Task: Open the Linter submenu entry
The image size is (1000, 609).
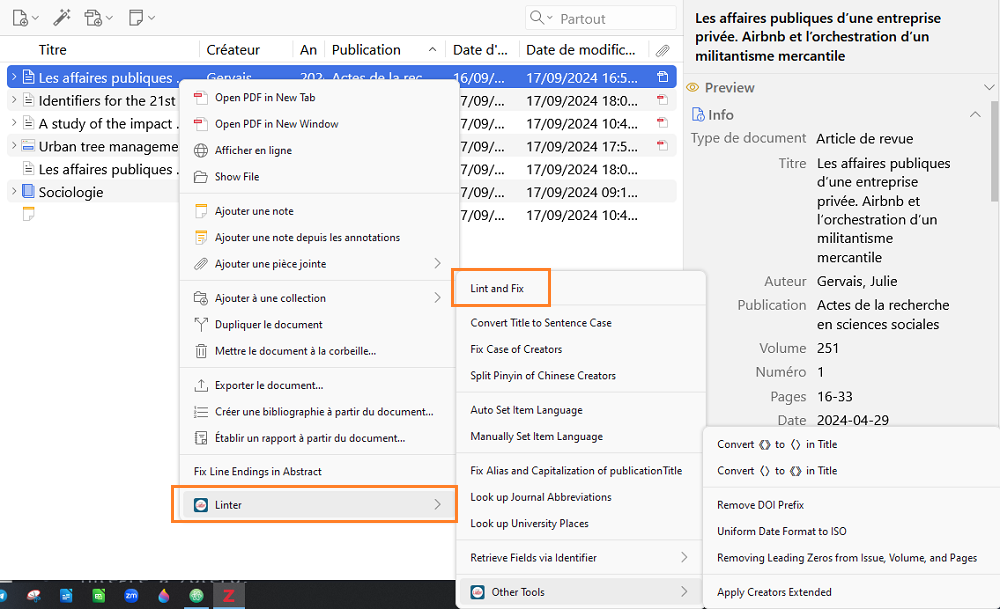Action: coord(319,505)
